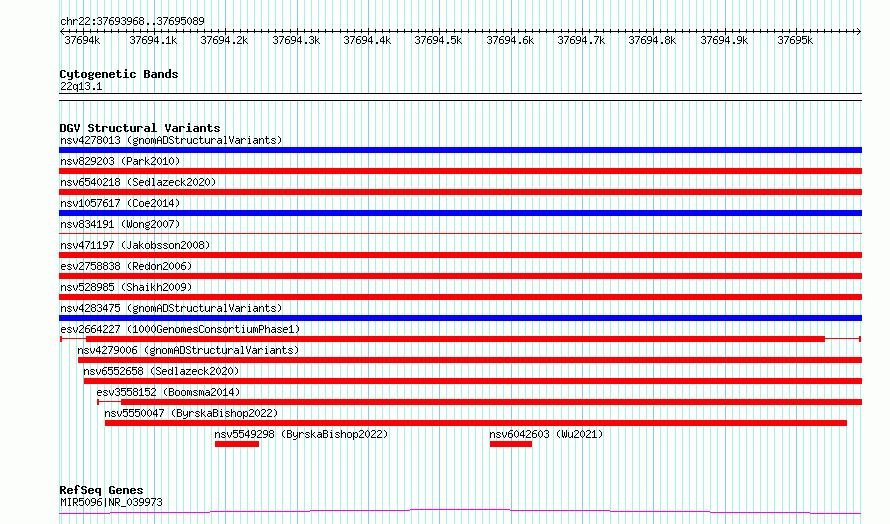
Task: Open nsv4283475 gnomAD variant label
Action: [x=171, y=308]
